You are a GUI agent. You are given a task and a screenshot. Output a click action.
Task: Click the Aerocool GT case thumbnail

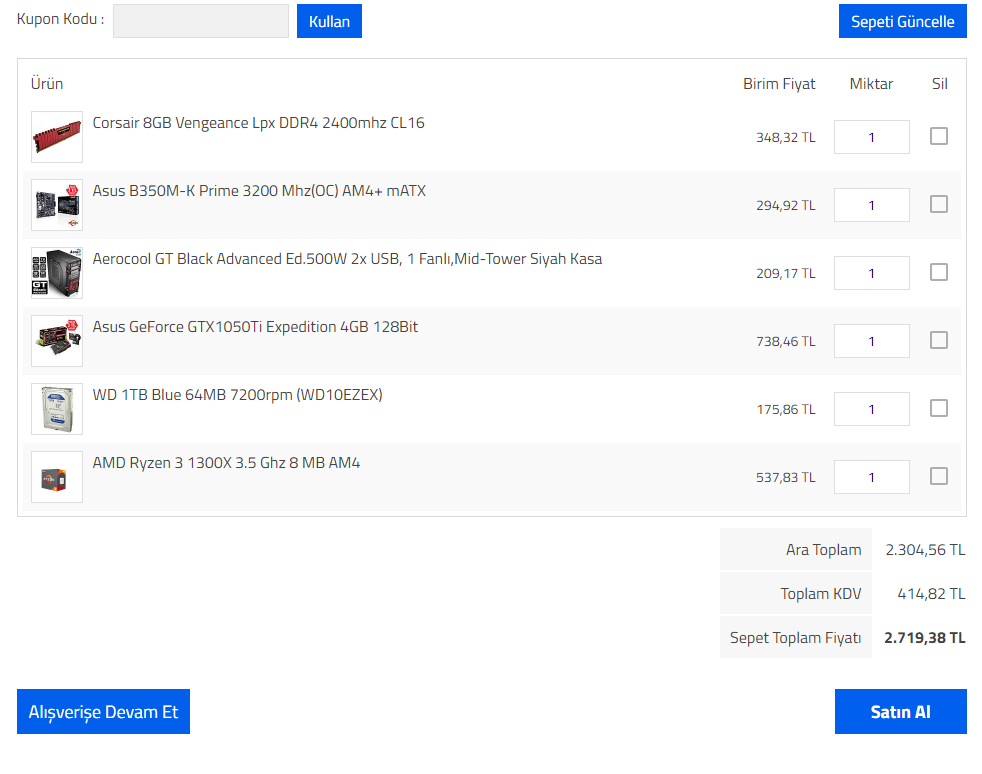(x=57, y=273)
